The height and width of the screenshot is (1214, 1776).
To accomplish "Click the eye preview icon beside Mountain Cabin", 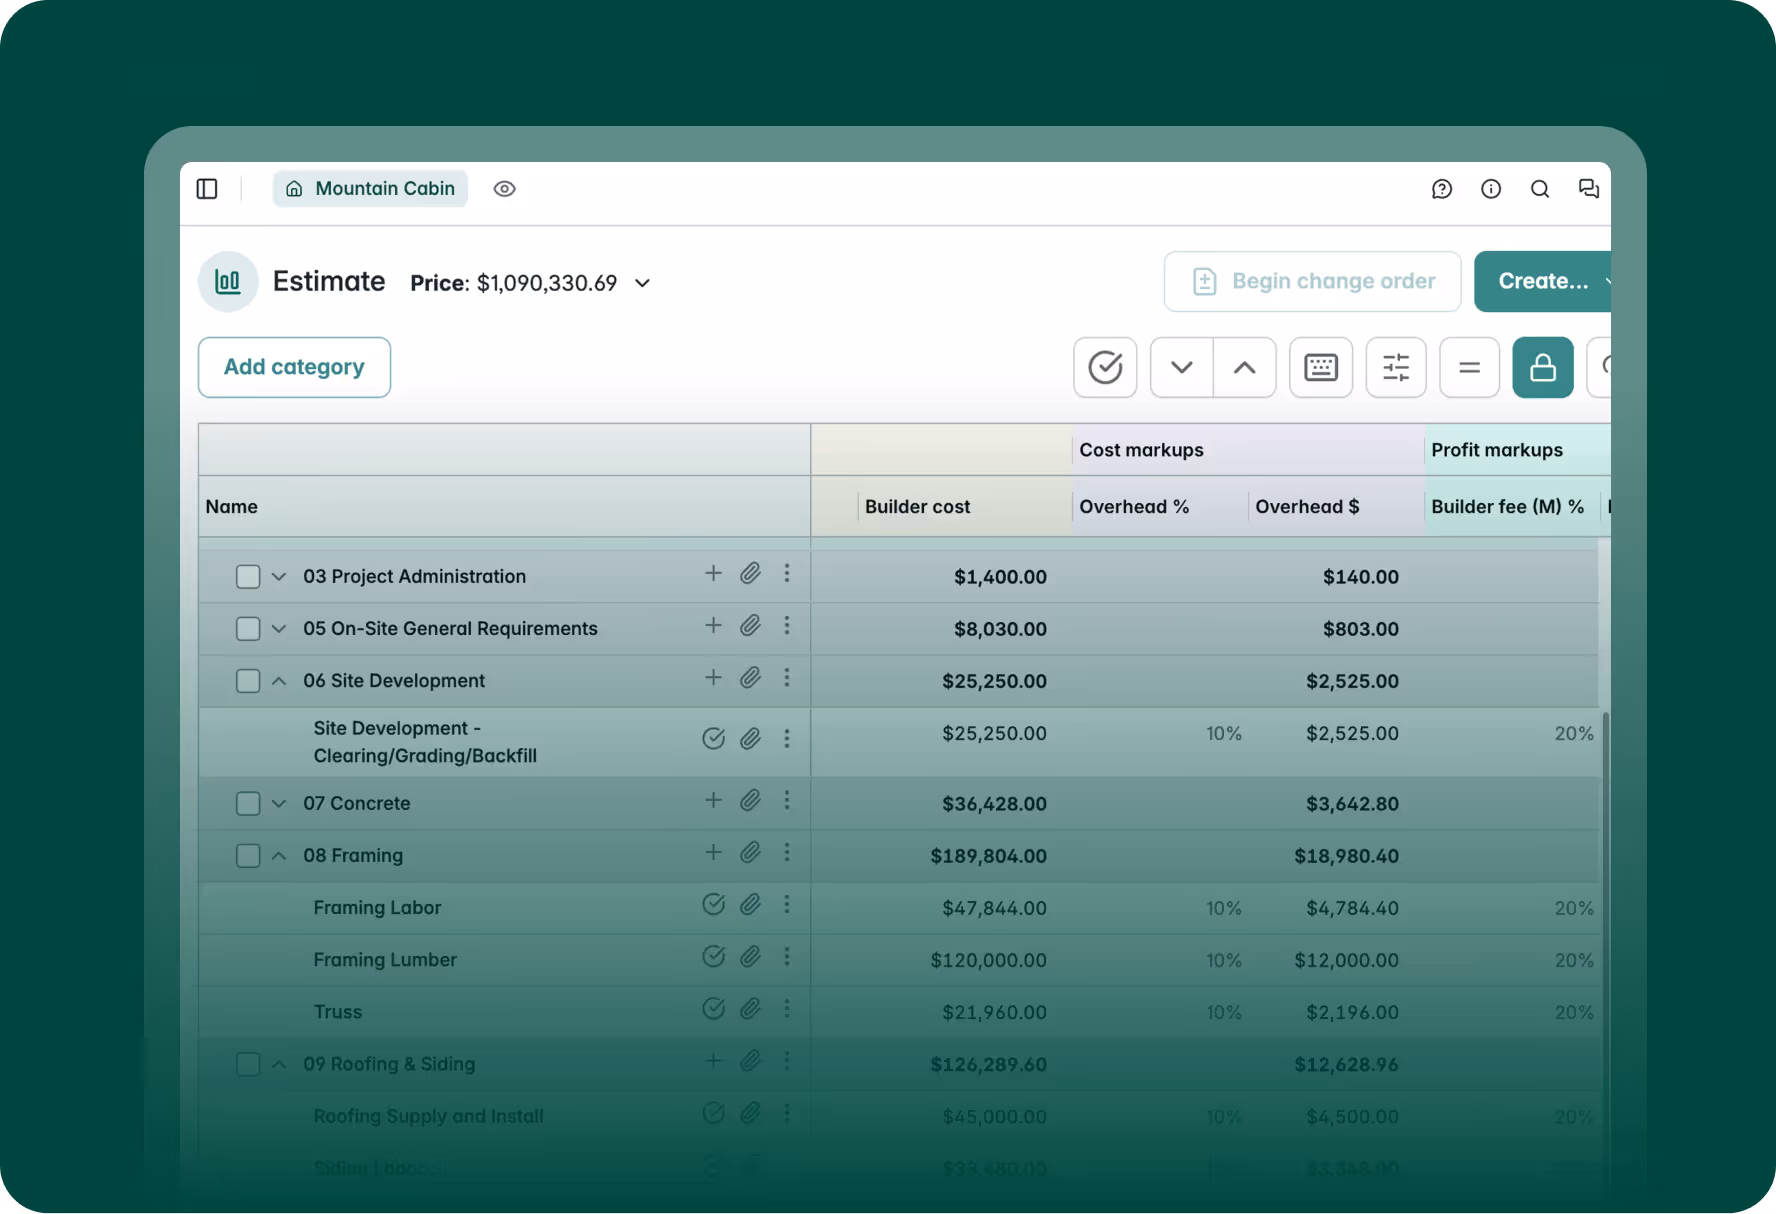I will pyautogui.click(x=504, y=188).
